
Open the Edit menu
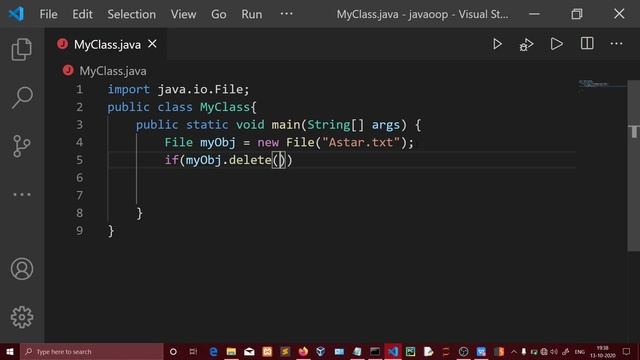[82, 14]
